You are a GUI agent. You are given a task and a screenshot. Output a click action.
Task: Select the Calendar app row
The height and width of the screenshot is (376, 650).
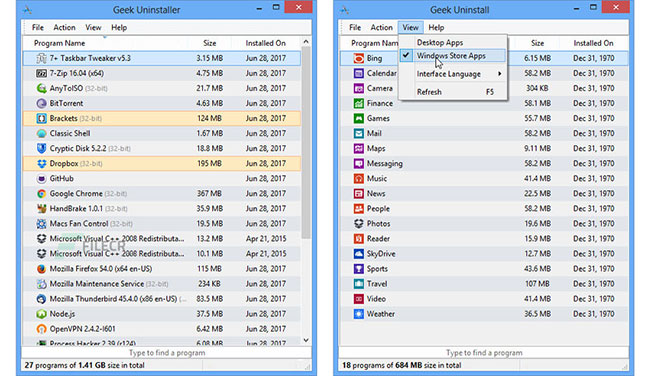pyautogui.click(x=484, y=73)
